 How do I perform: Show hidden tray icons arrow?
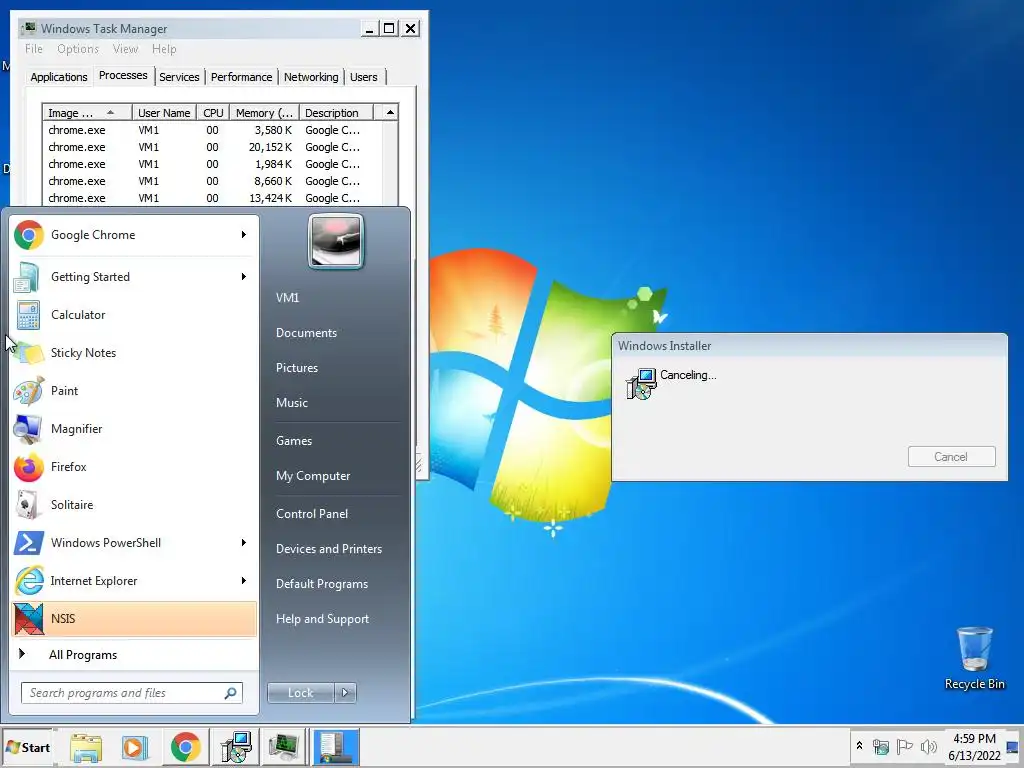[x=859, y=746]
